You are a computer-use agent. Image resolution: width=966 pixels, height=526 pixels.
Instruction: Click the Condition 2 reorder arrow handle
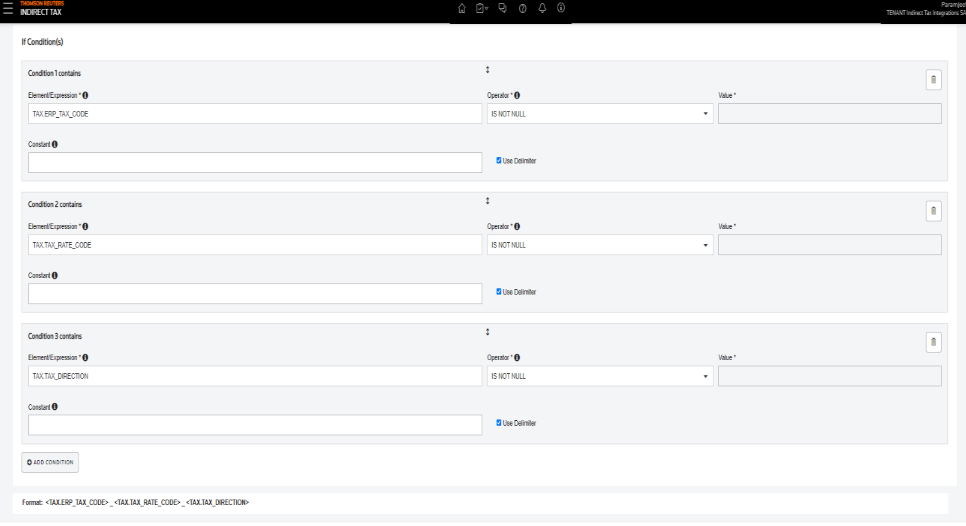click(x=487, y=201)
